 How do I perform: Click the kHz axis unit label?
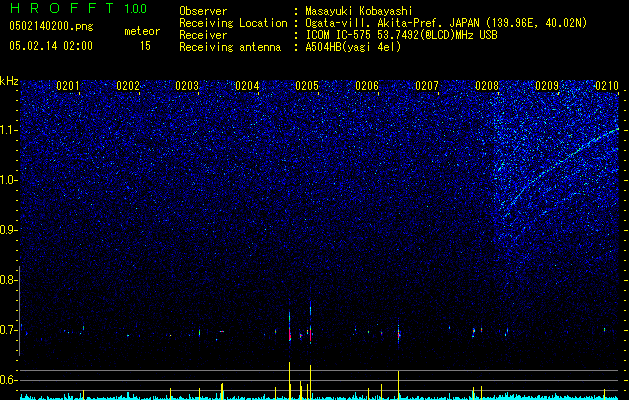pyautogui.click(x=9, y=81)
